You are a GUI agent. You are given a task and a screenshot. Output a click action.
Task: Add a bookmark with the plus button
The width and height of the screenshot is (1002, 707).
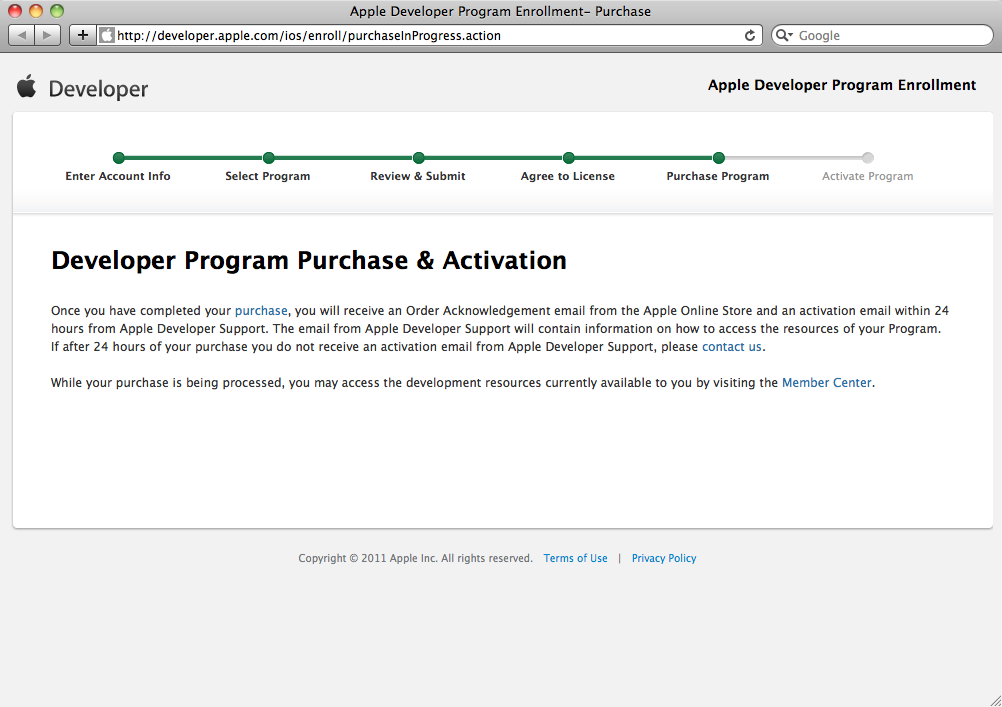[x=82, y=35]
